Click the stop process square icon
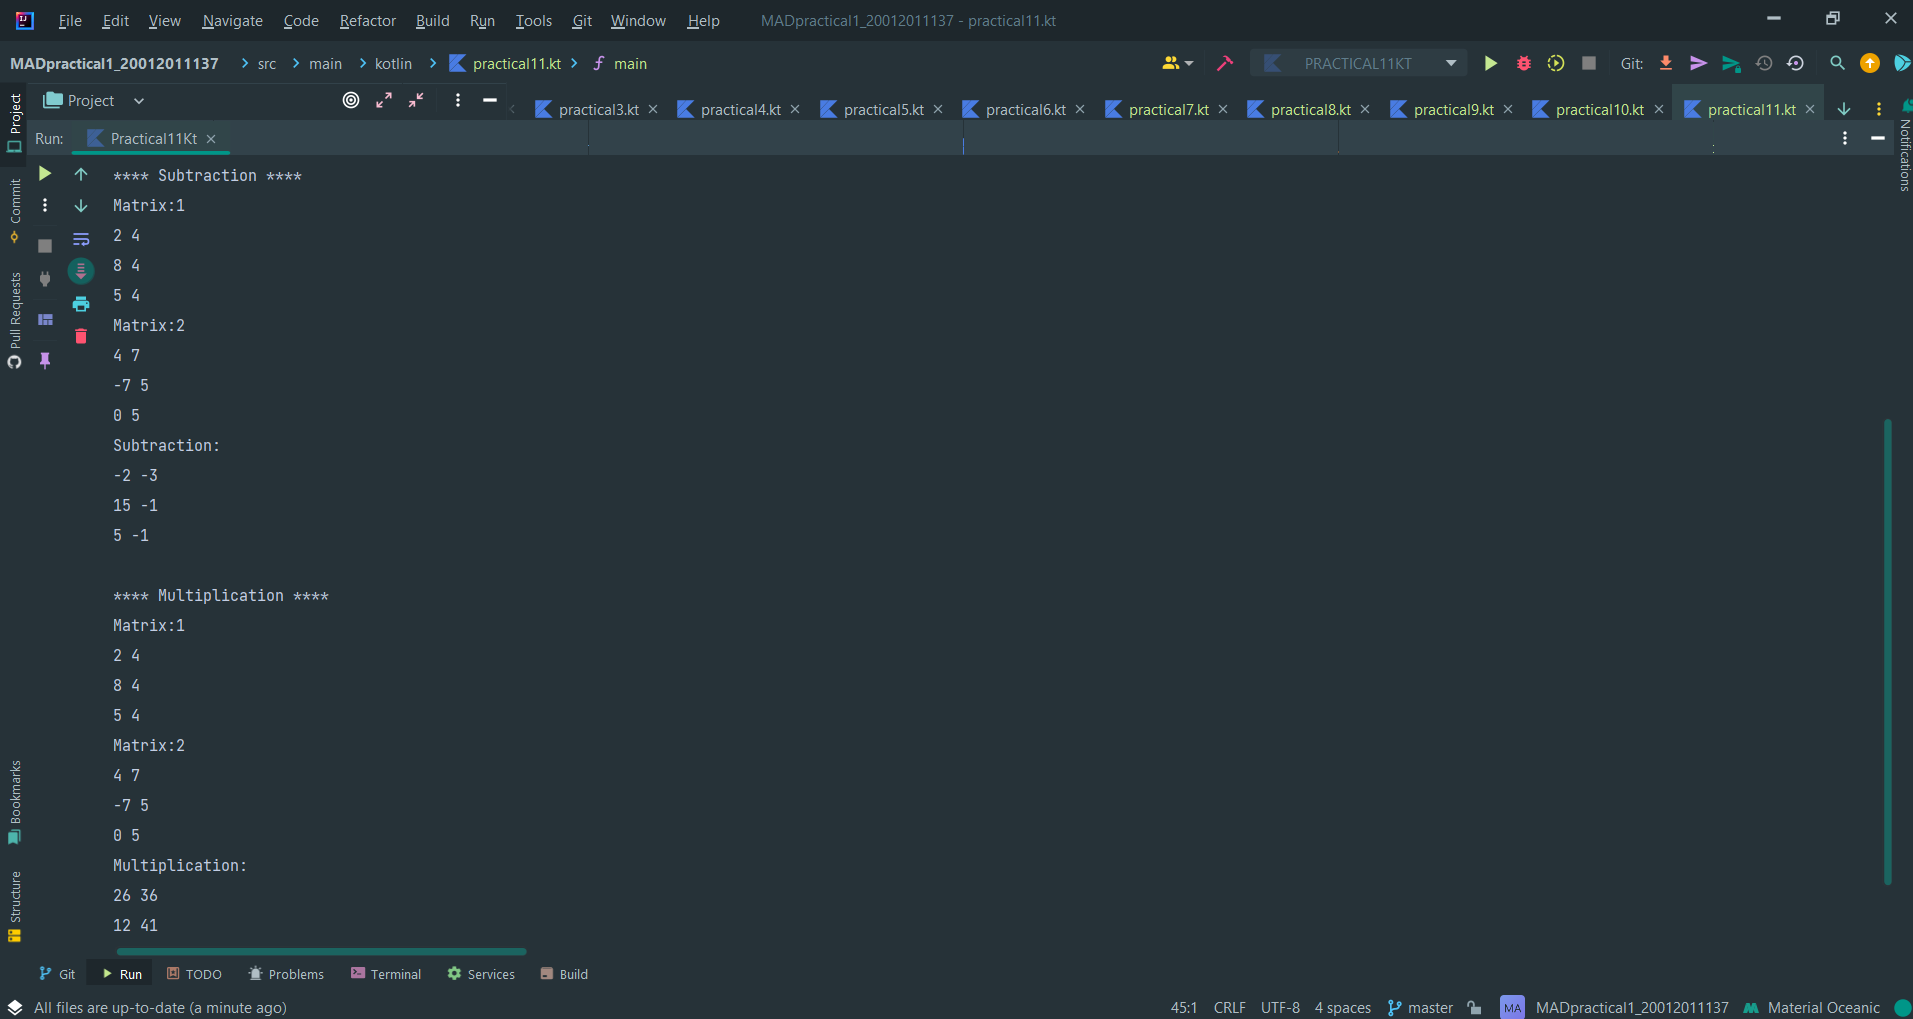This screenshot has height=1019, width=1913. [x=45, y=245]
